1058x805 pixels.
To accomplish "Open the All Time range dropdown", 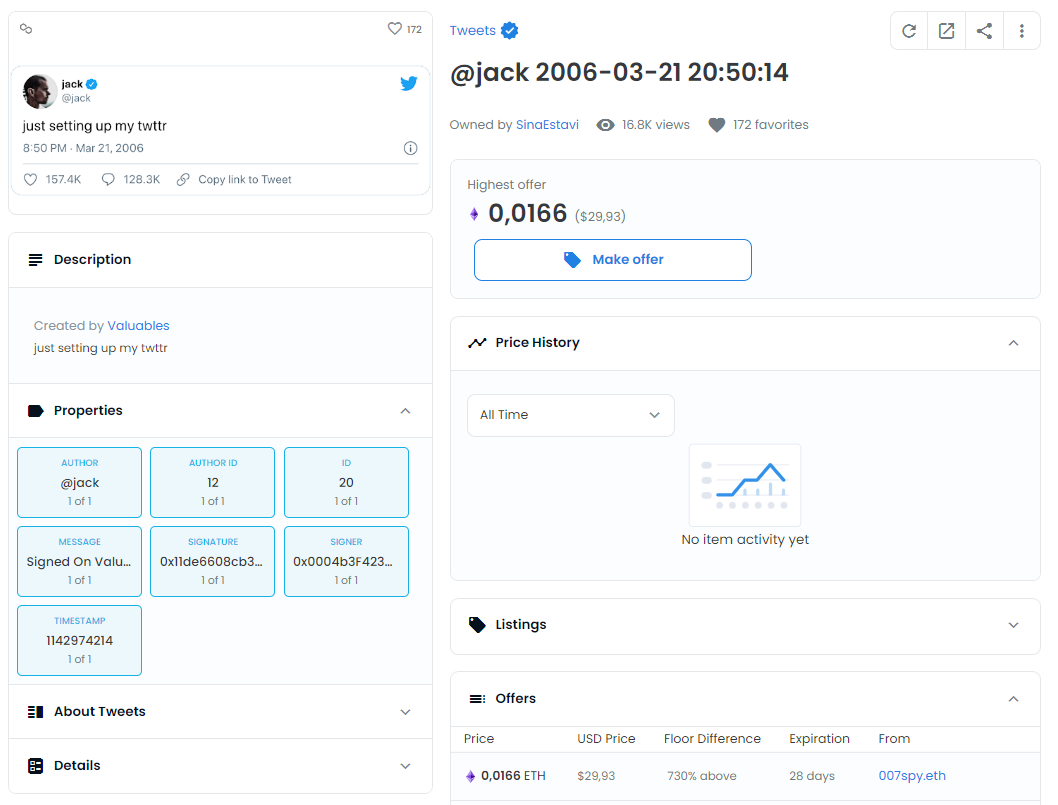I will pos(571,415).
